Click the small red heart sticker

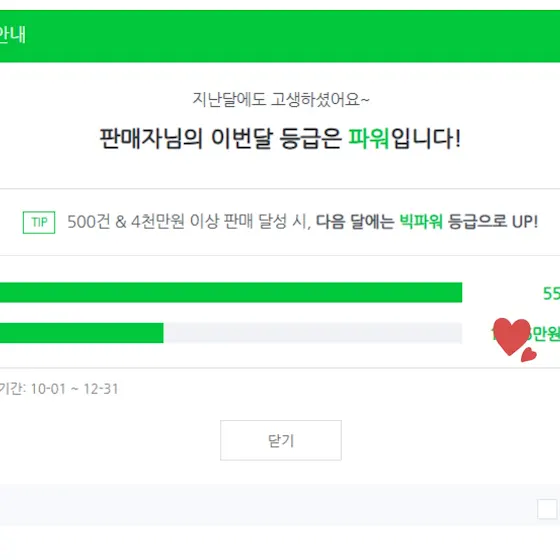coord(528,354)
